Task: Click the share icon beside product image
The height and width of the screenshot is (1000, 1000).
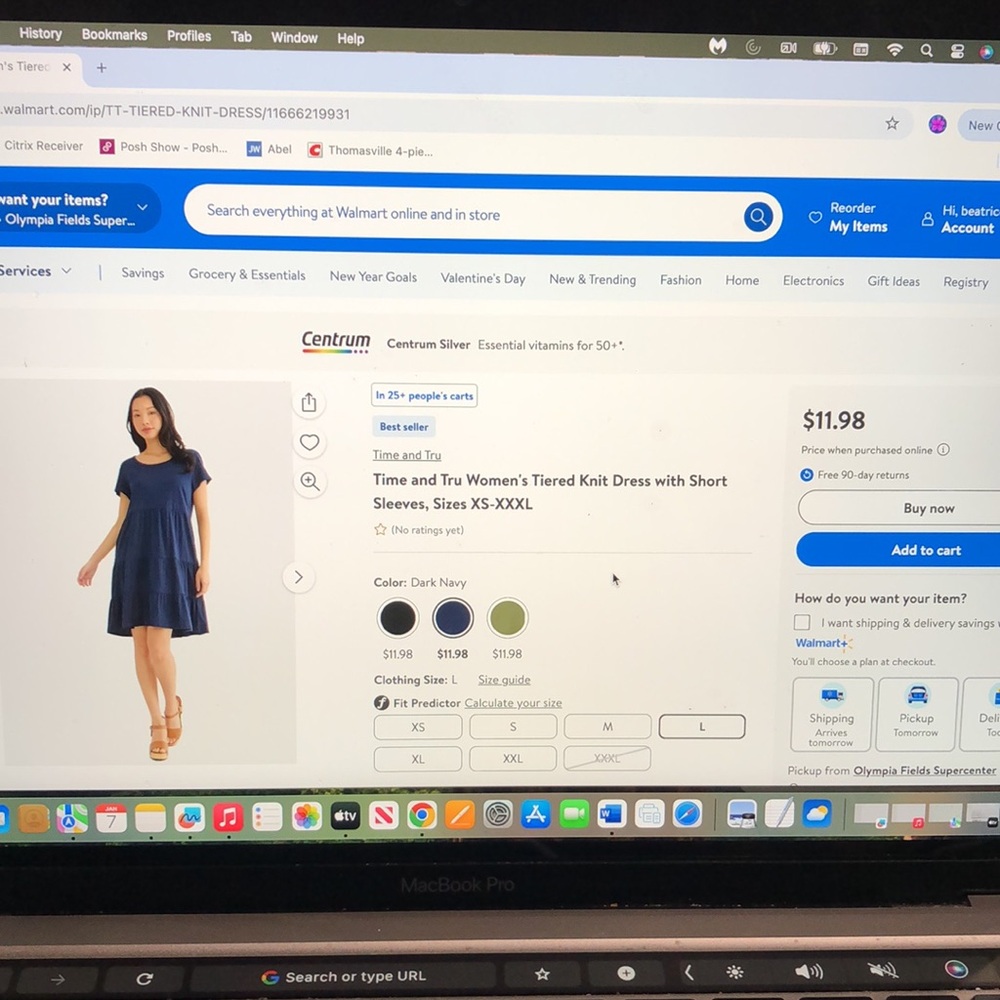Action: tap(309, 402)
